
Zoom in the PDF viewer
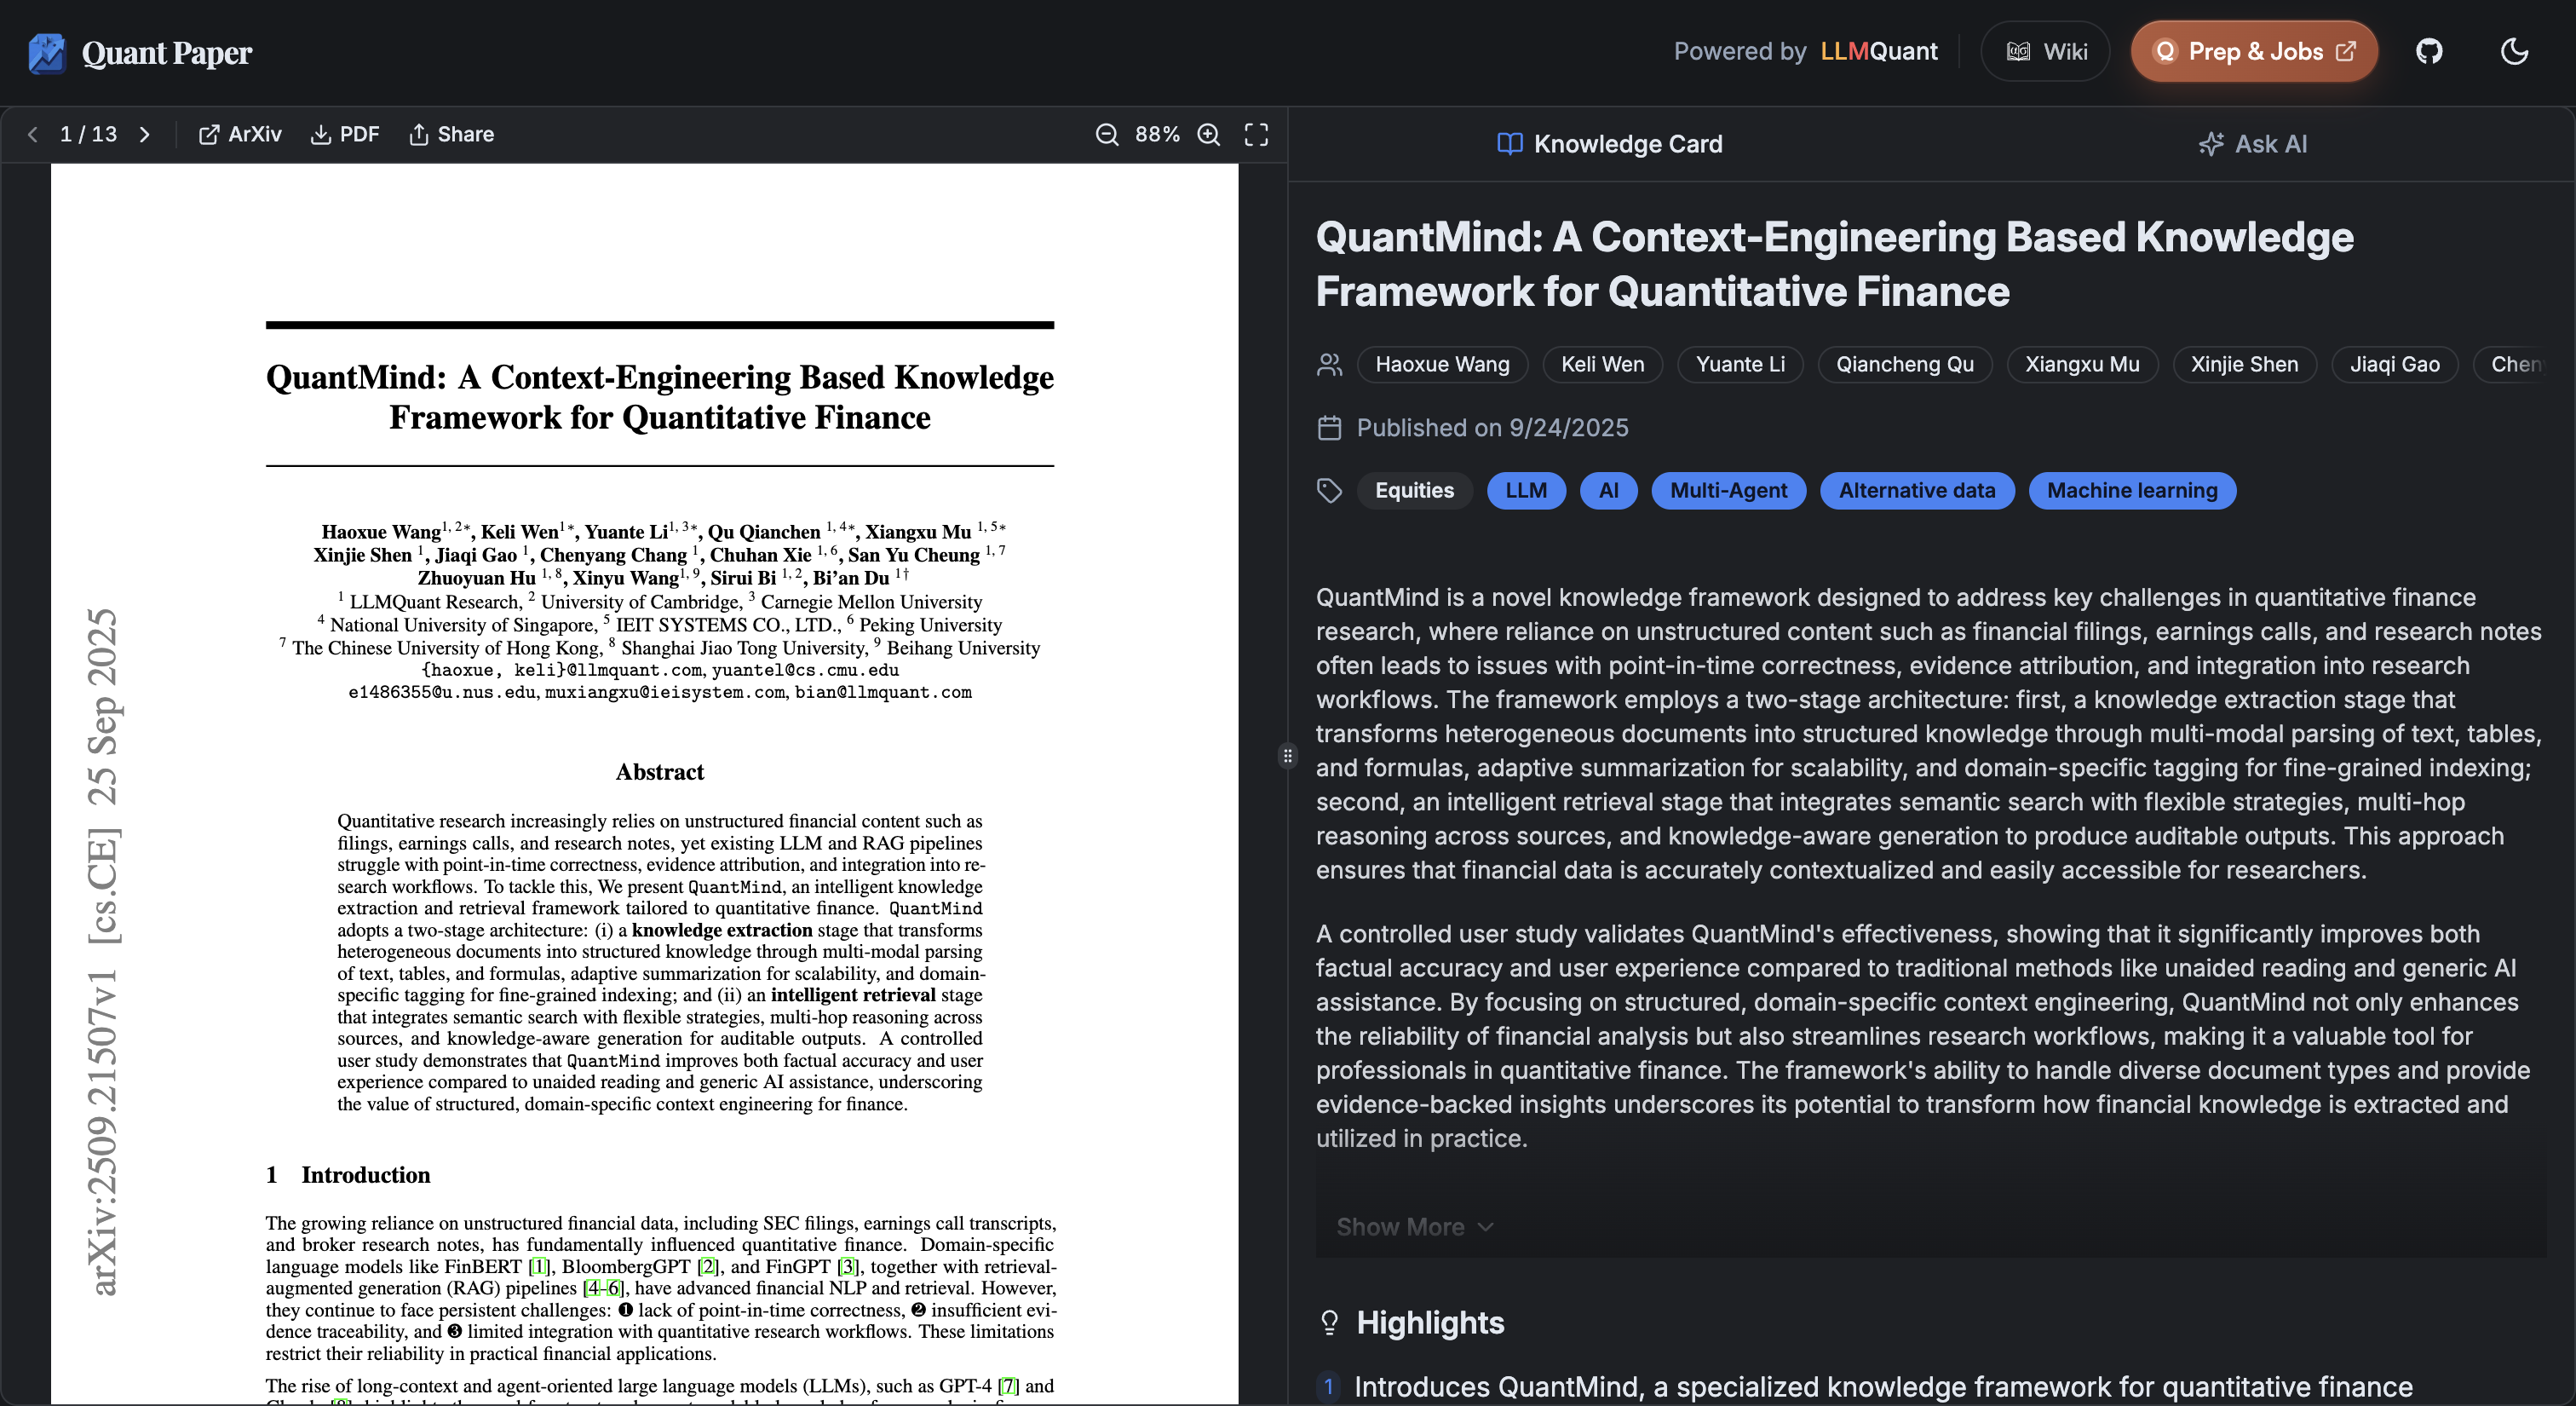pos(1209,134)
